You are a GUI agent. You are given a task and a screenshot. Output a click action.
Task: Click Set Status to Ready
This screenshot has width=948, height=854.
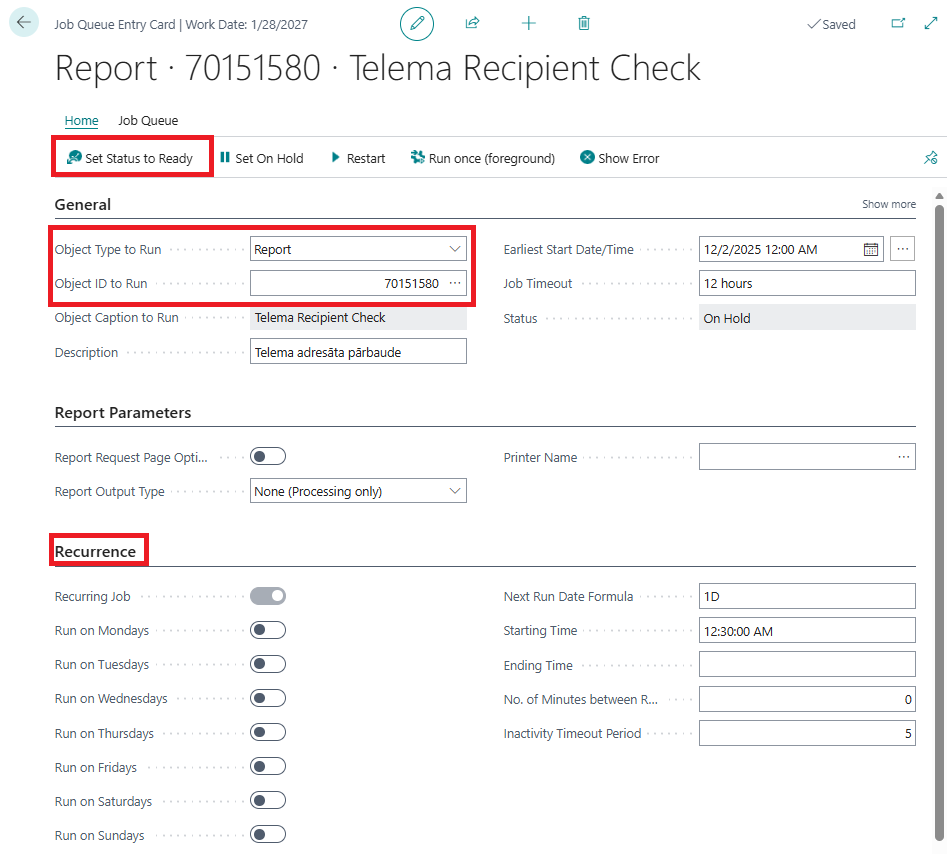pyautogui.click(x=130, y=158)
